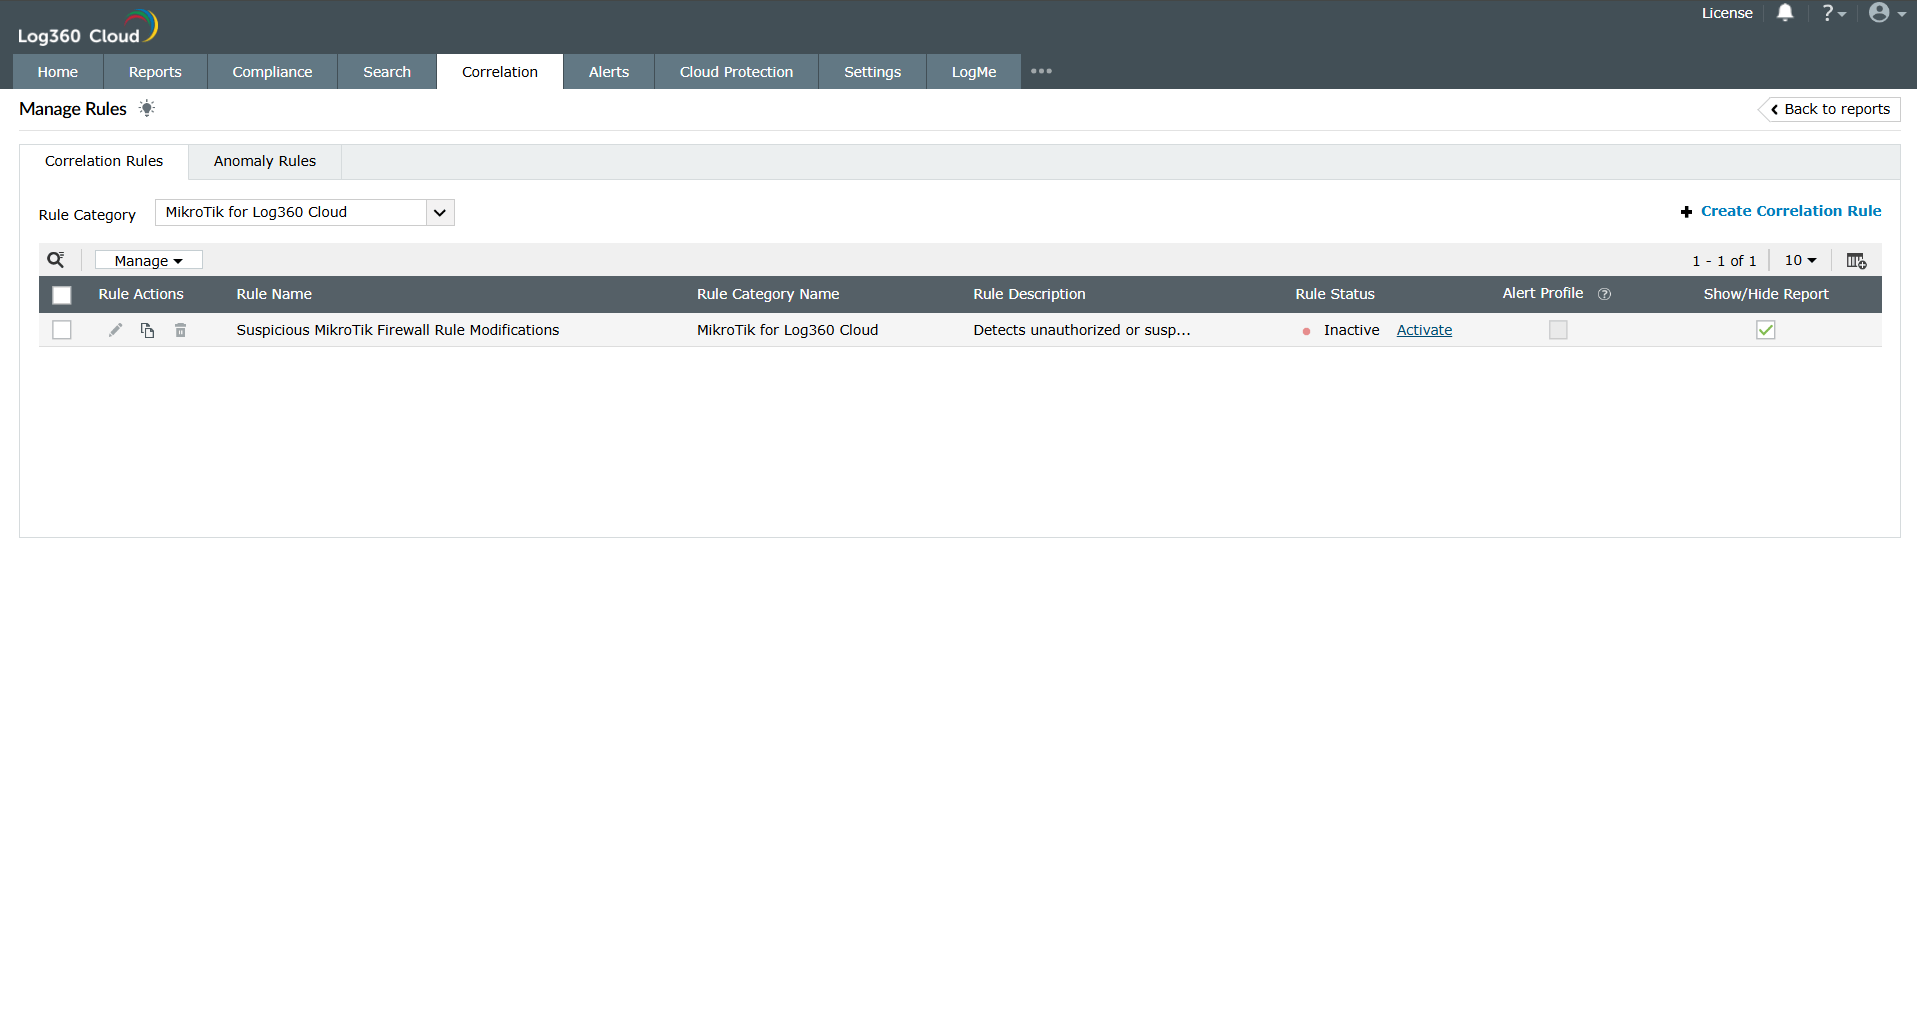
Task: Switch to the LogMe tab
Action: pos(974,72)
